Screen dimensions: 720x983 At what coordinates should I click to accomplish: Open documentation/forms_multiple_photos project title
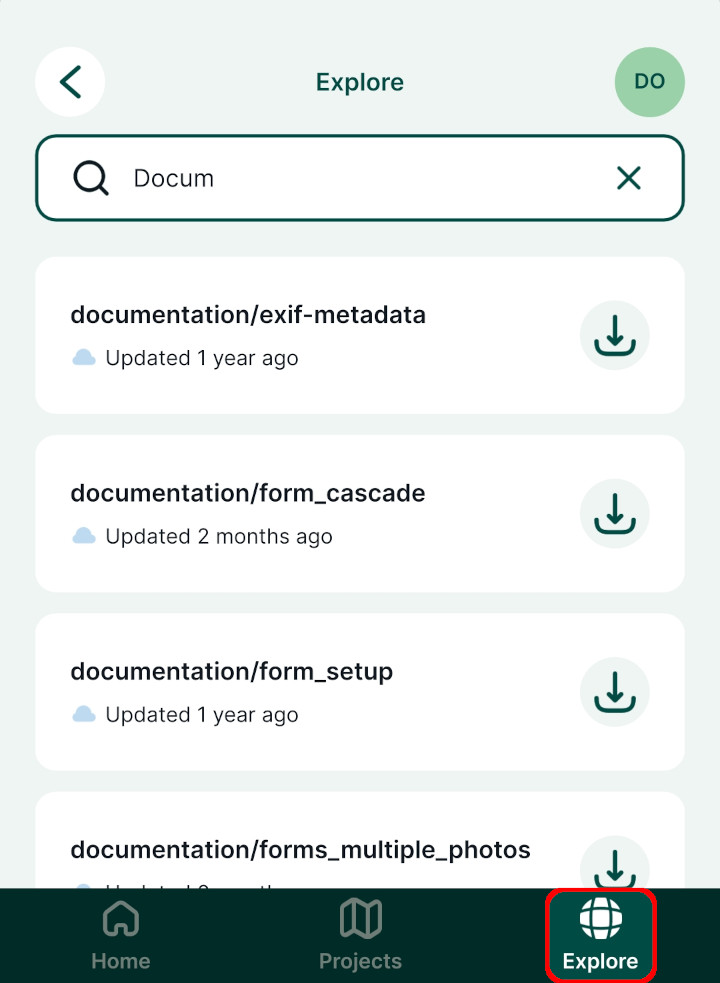pos(300,850)
